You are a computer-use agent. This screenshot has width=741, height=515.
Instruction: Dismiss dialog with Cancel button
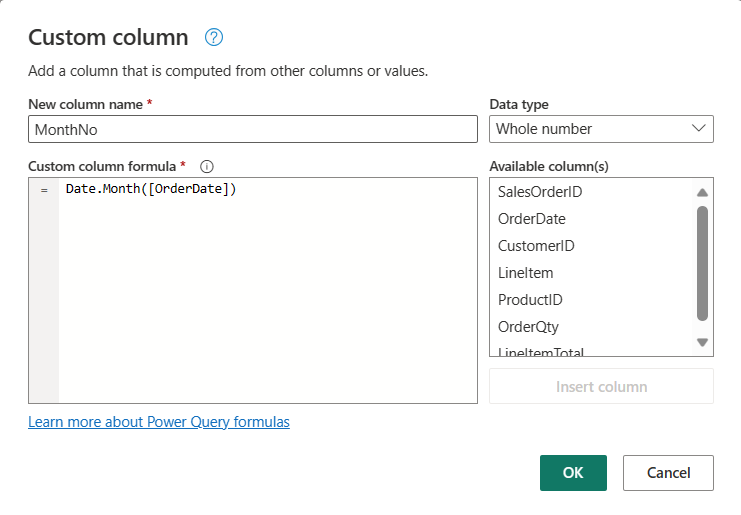(x=668, y=472)
